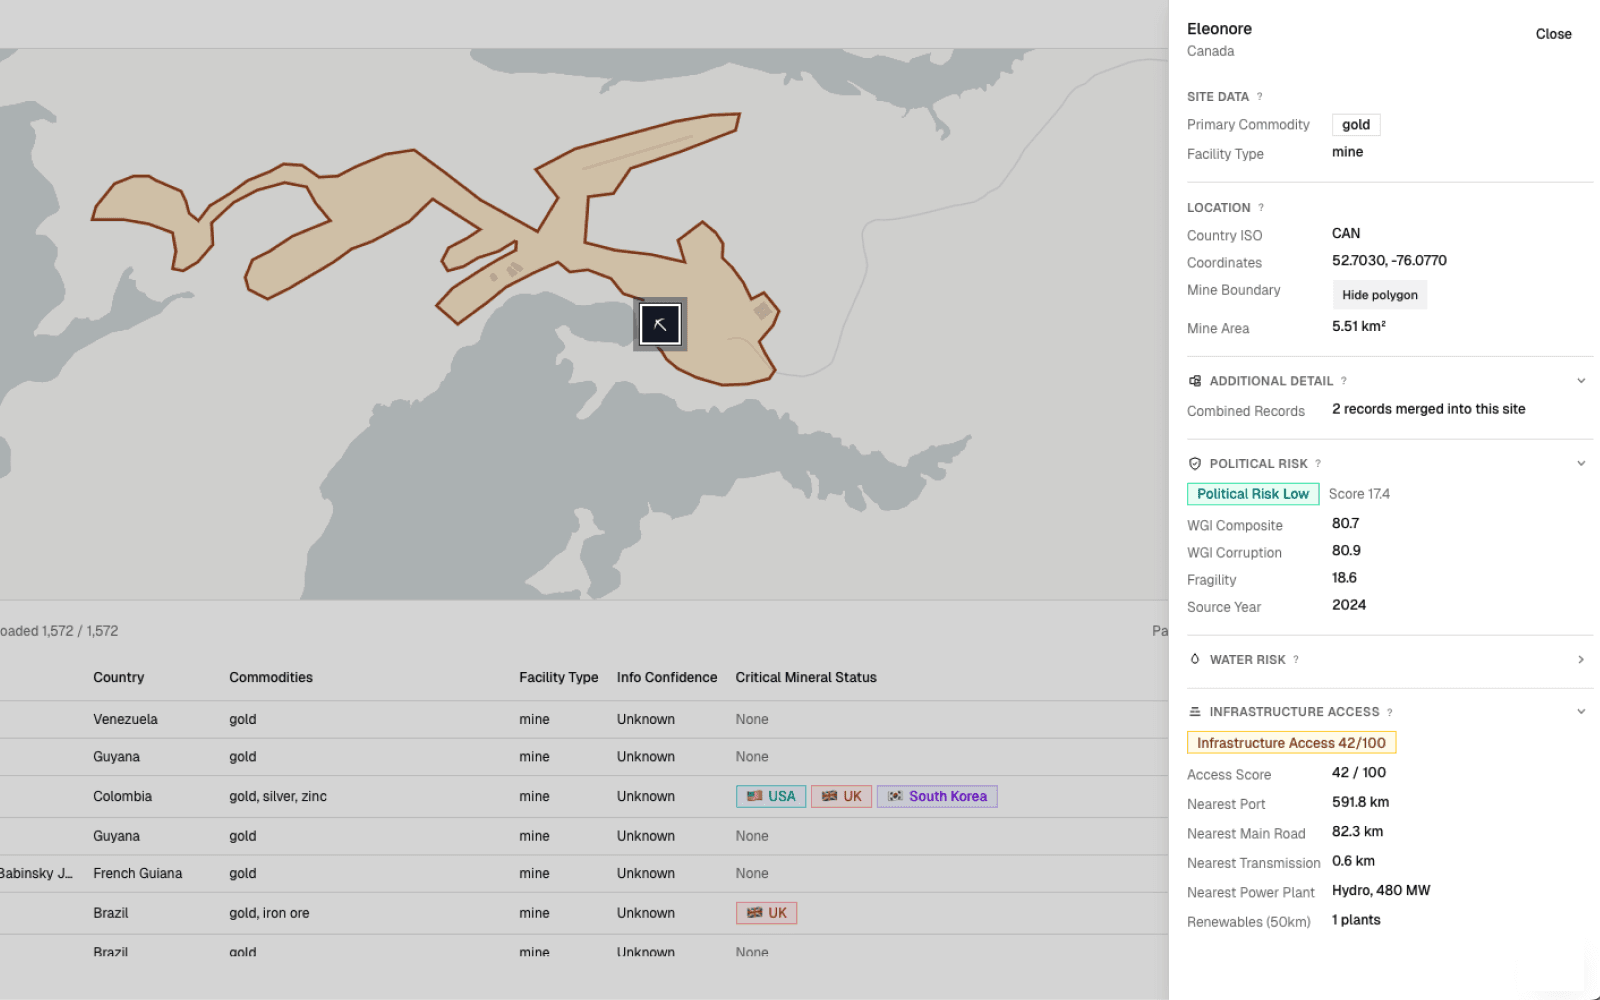Click the Water Risk droplet icon
Viewport: 1600px width, 1000px height.
[1194, 659]
